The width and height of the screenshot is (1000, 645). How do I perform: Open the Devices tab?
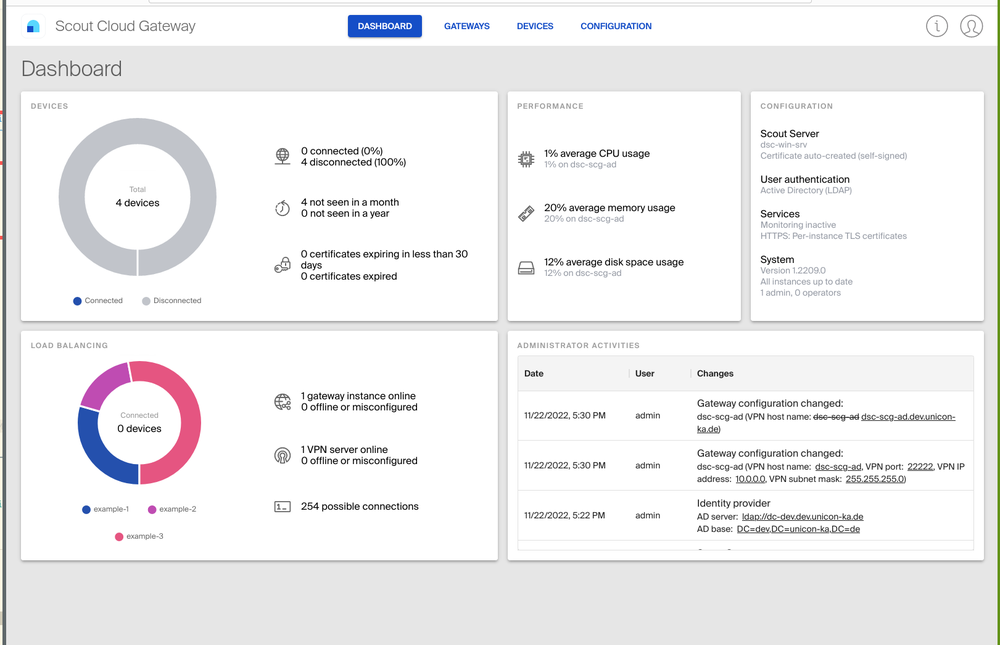535,26
